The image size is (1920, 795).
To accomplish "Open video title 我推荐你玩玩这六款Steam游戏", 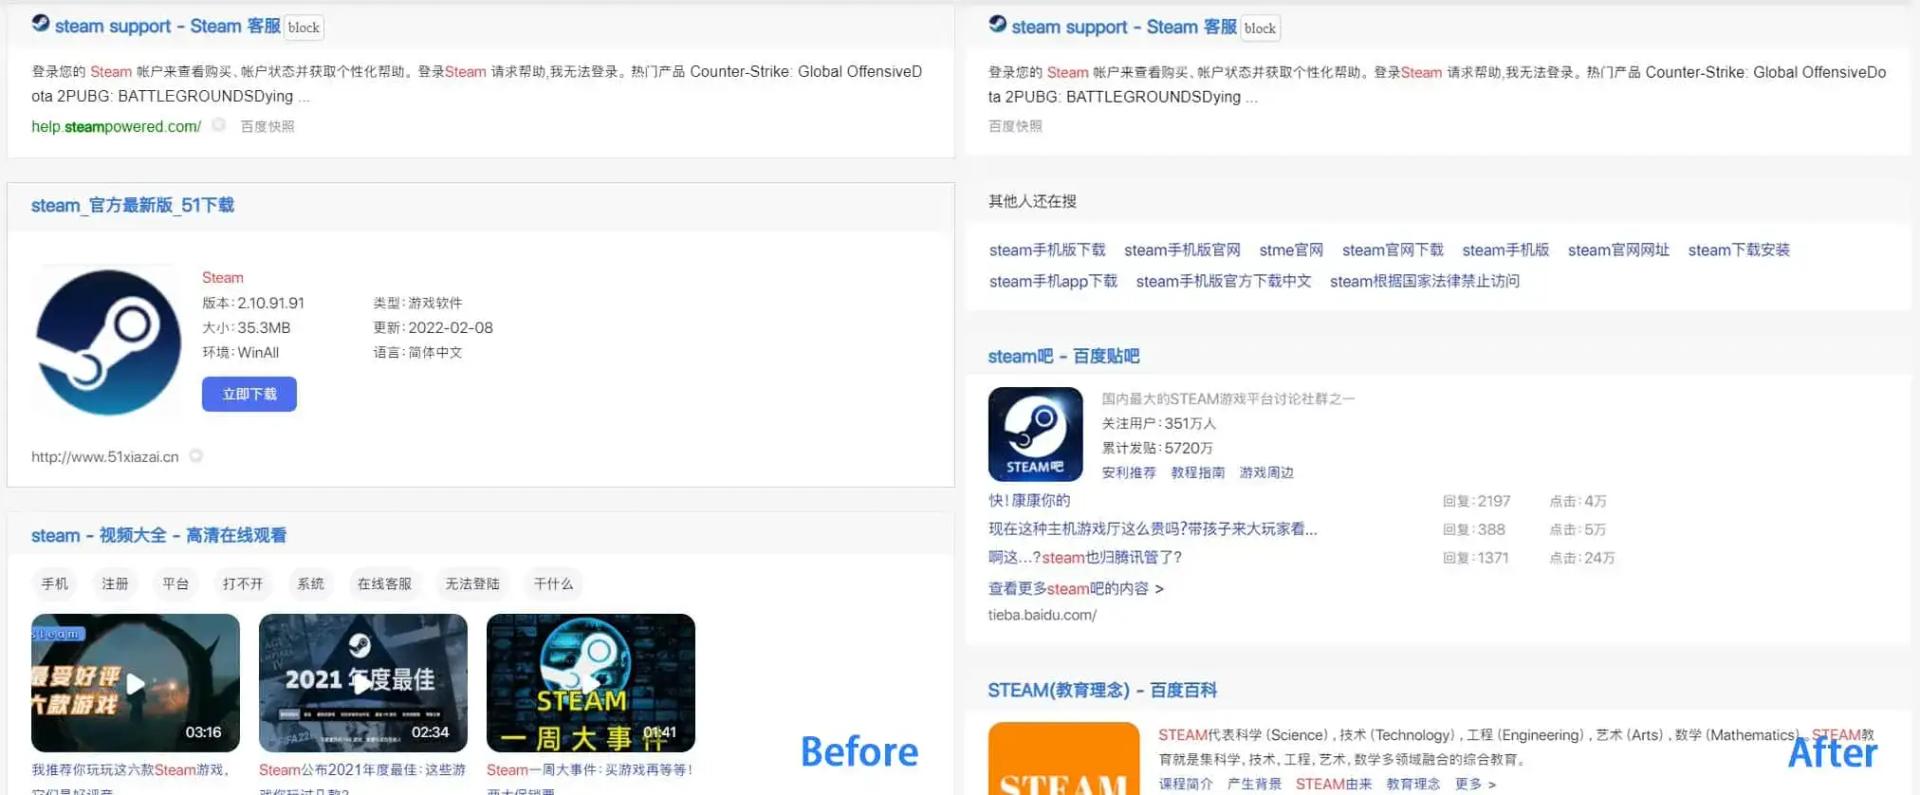I will [130, 770].
